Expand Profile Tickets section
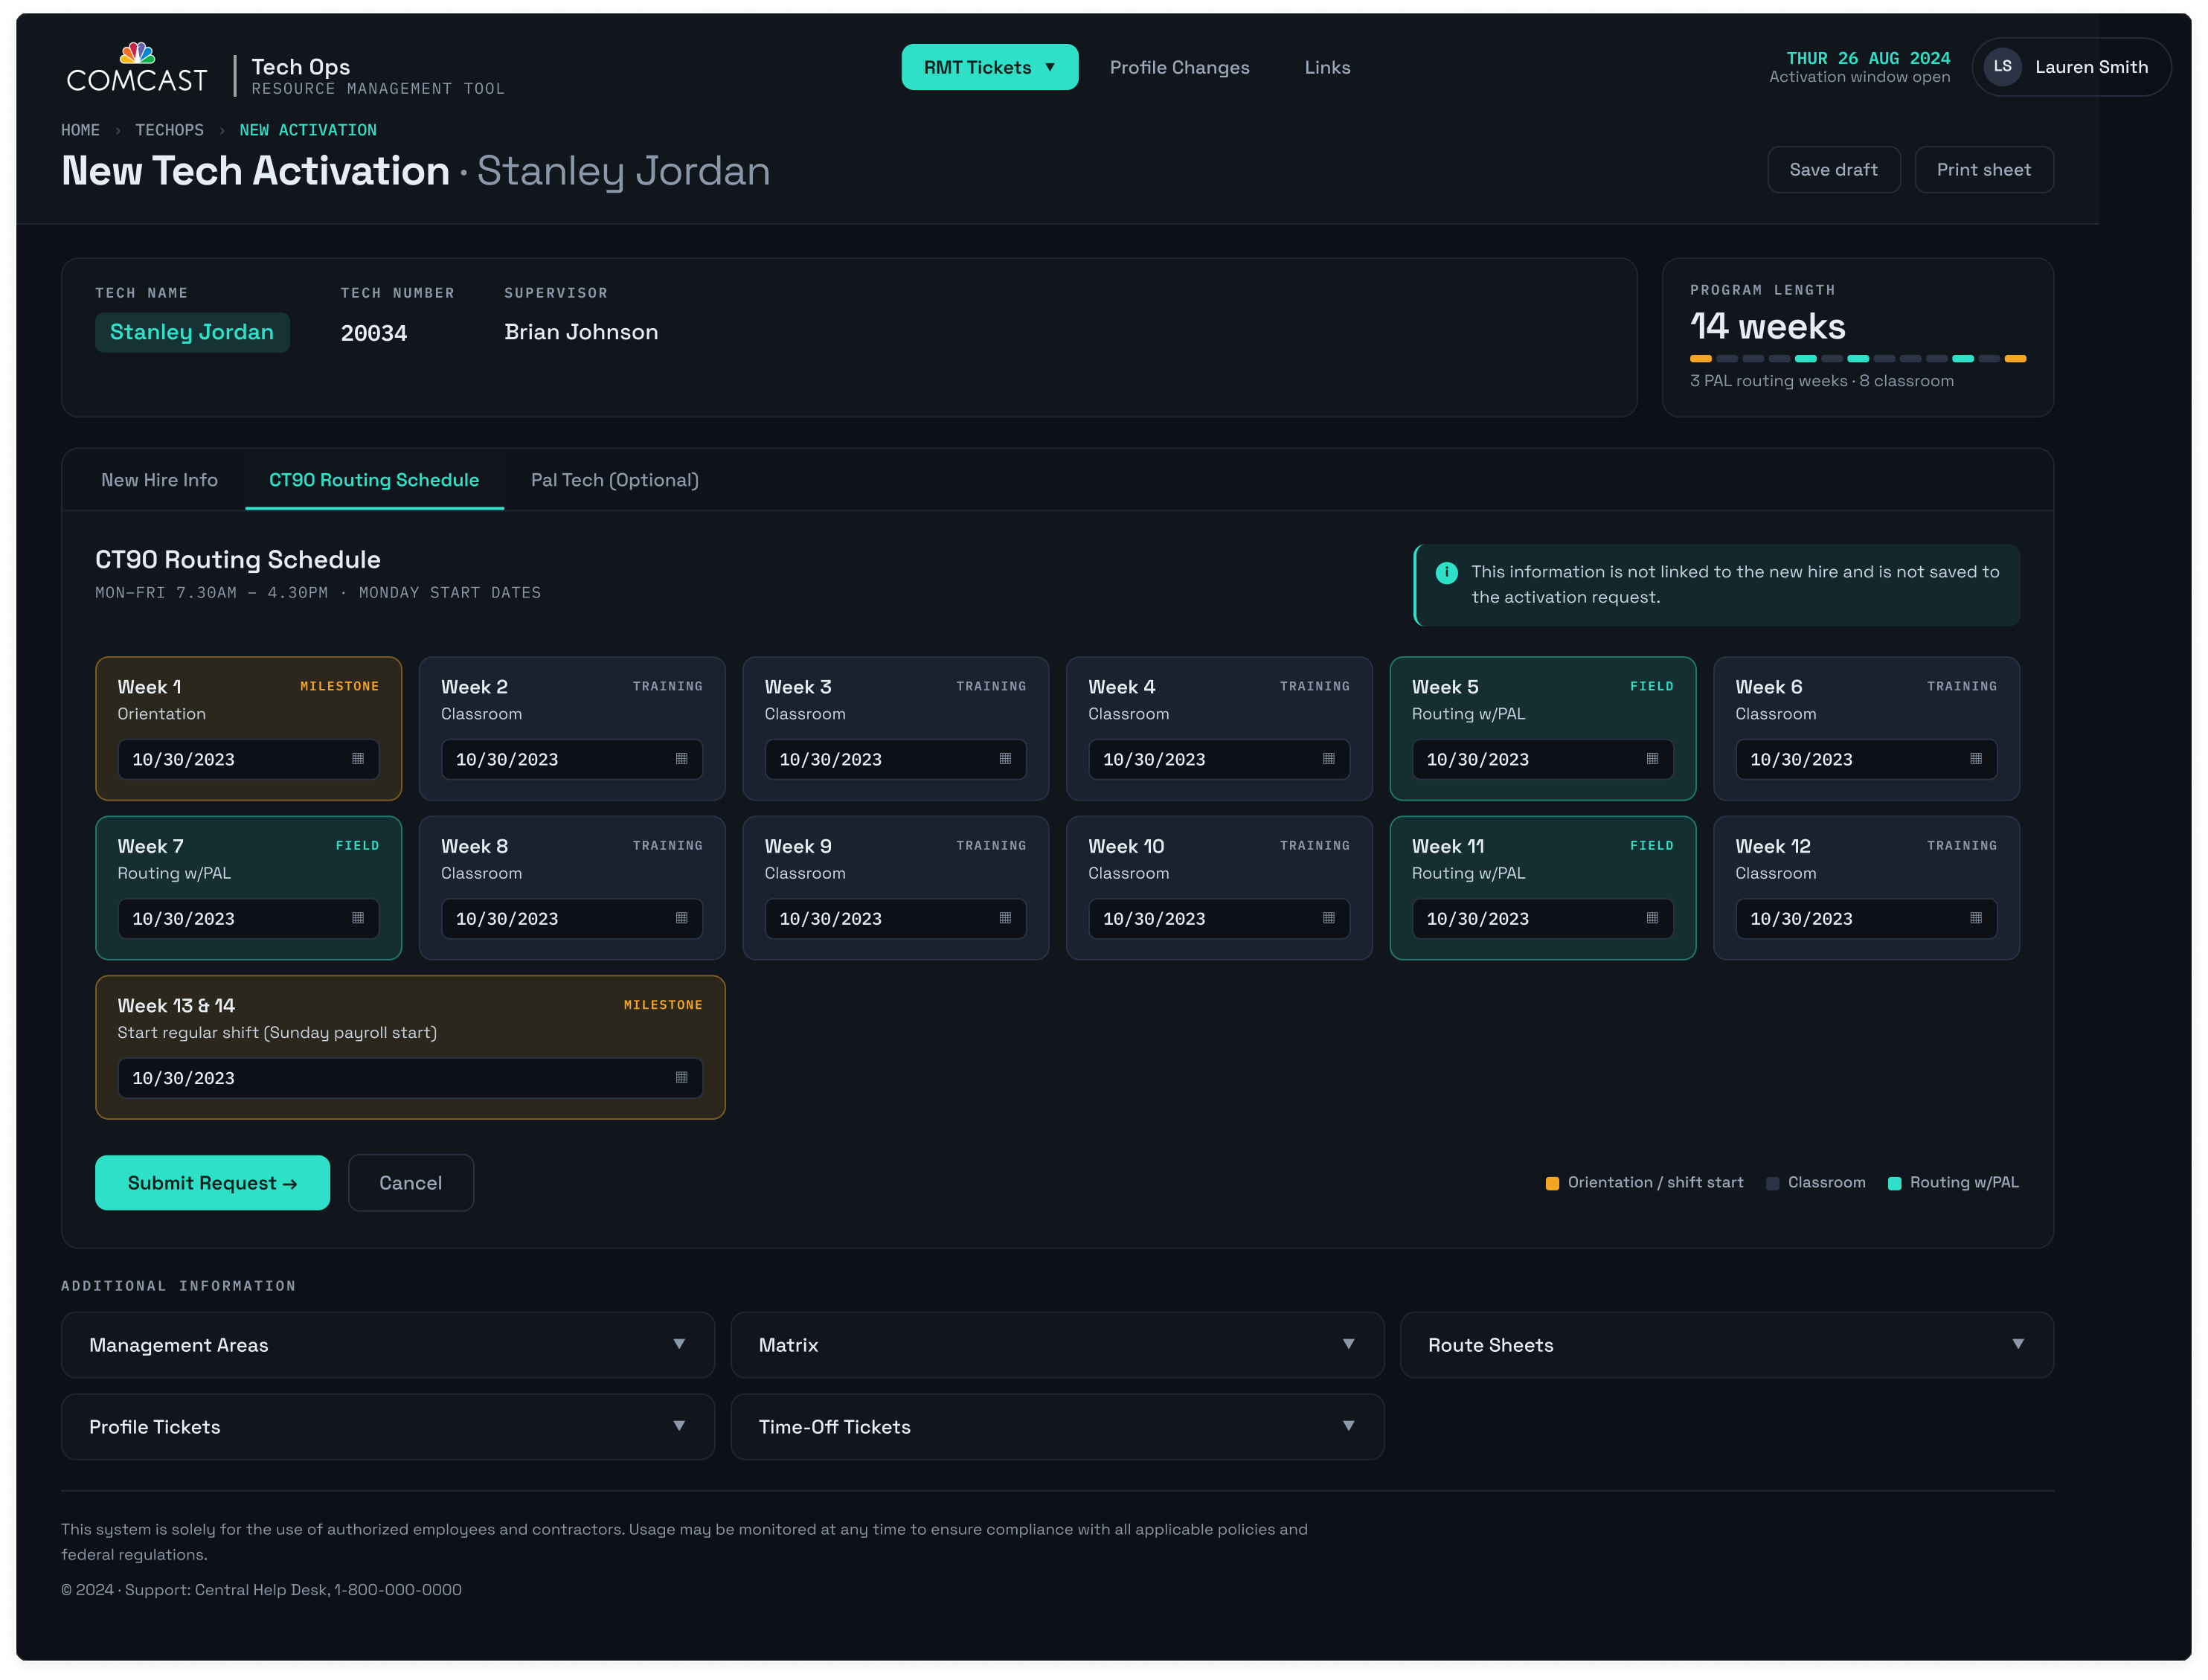 388,1427
